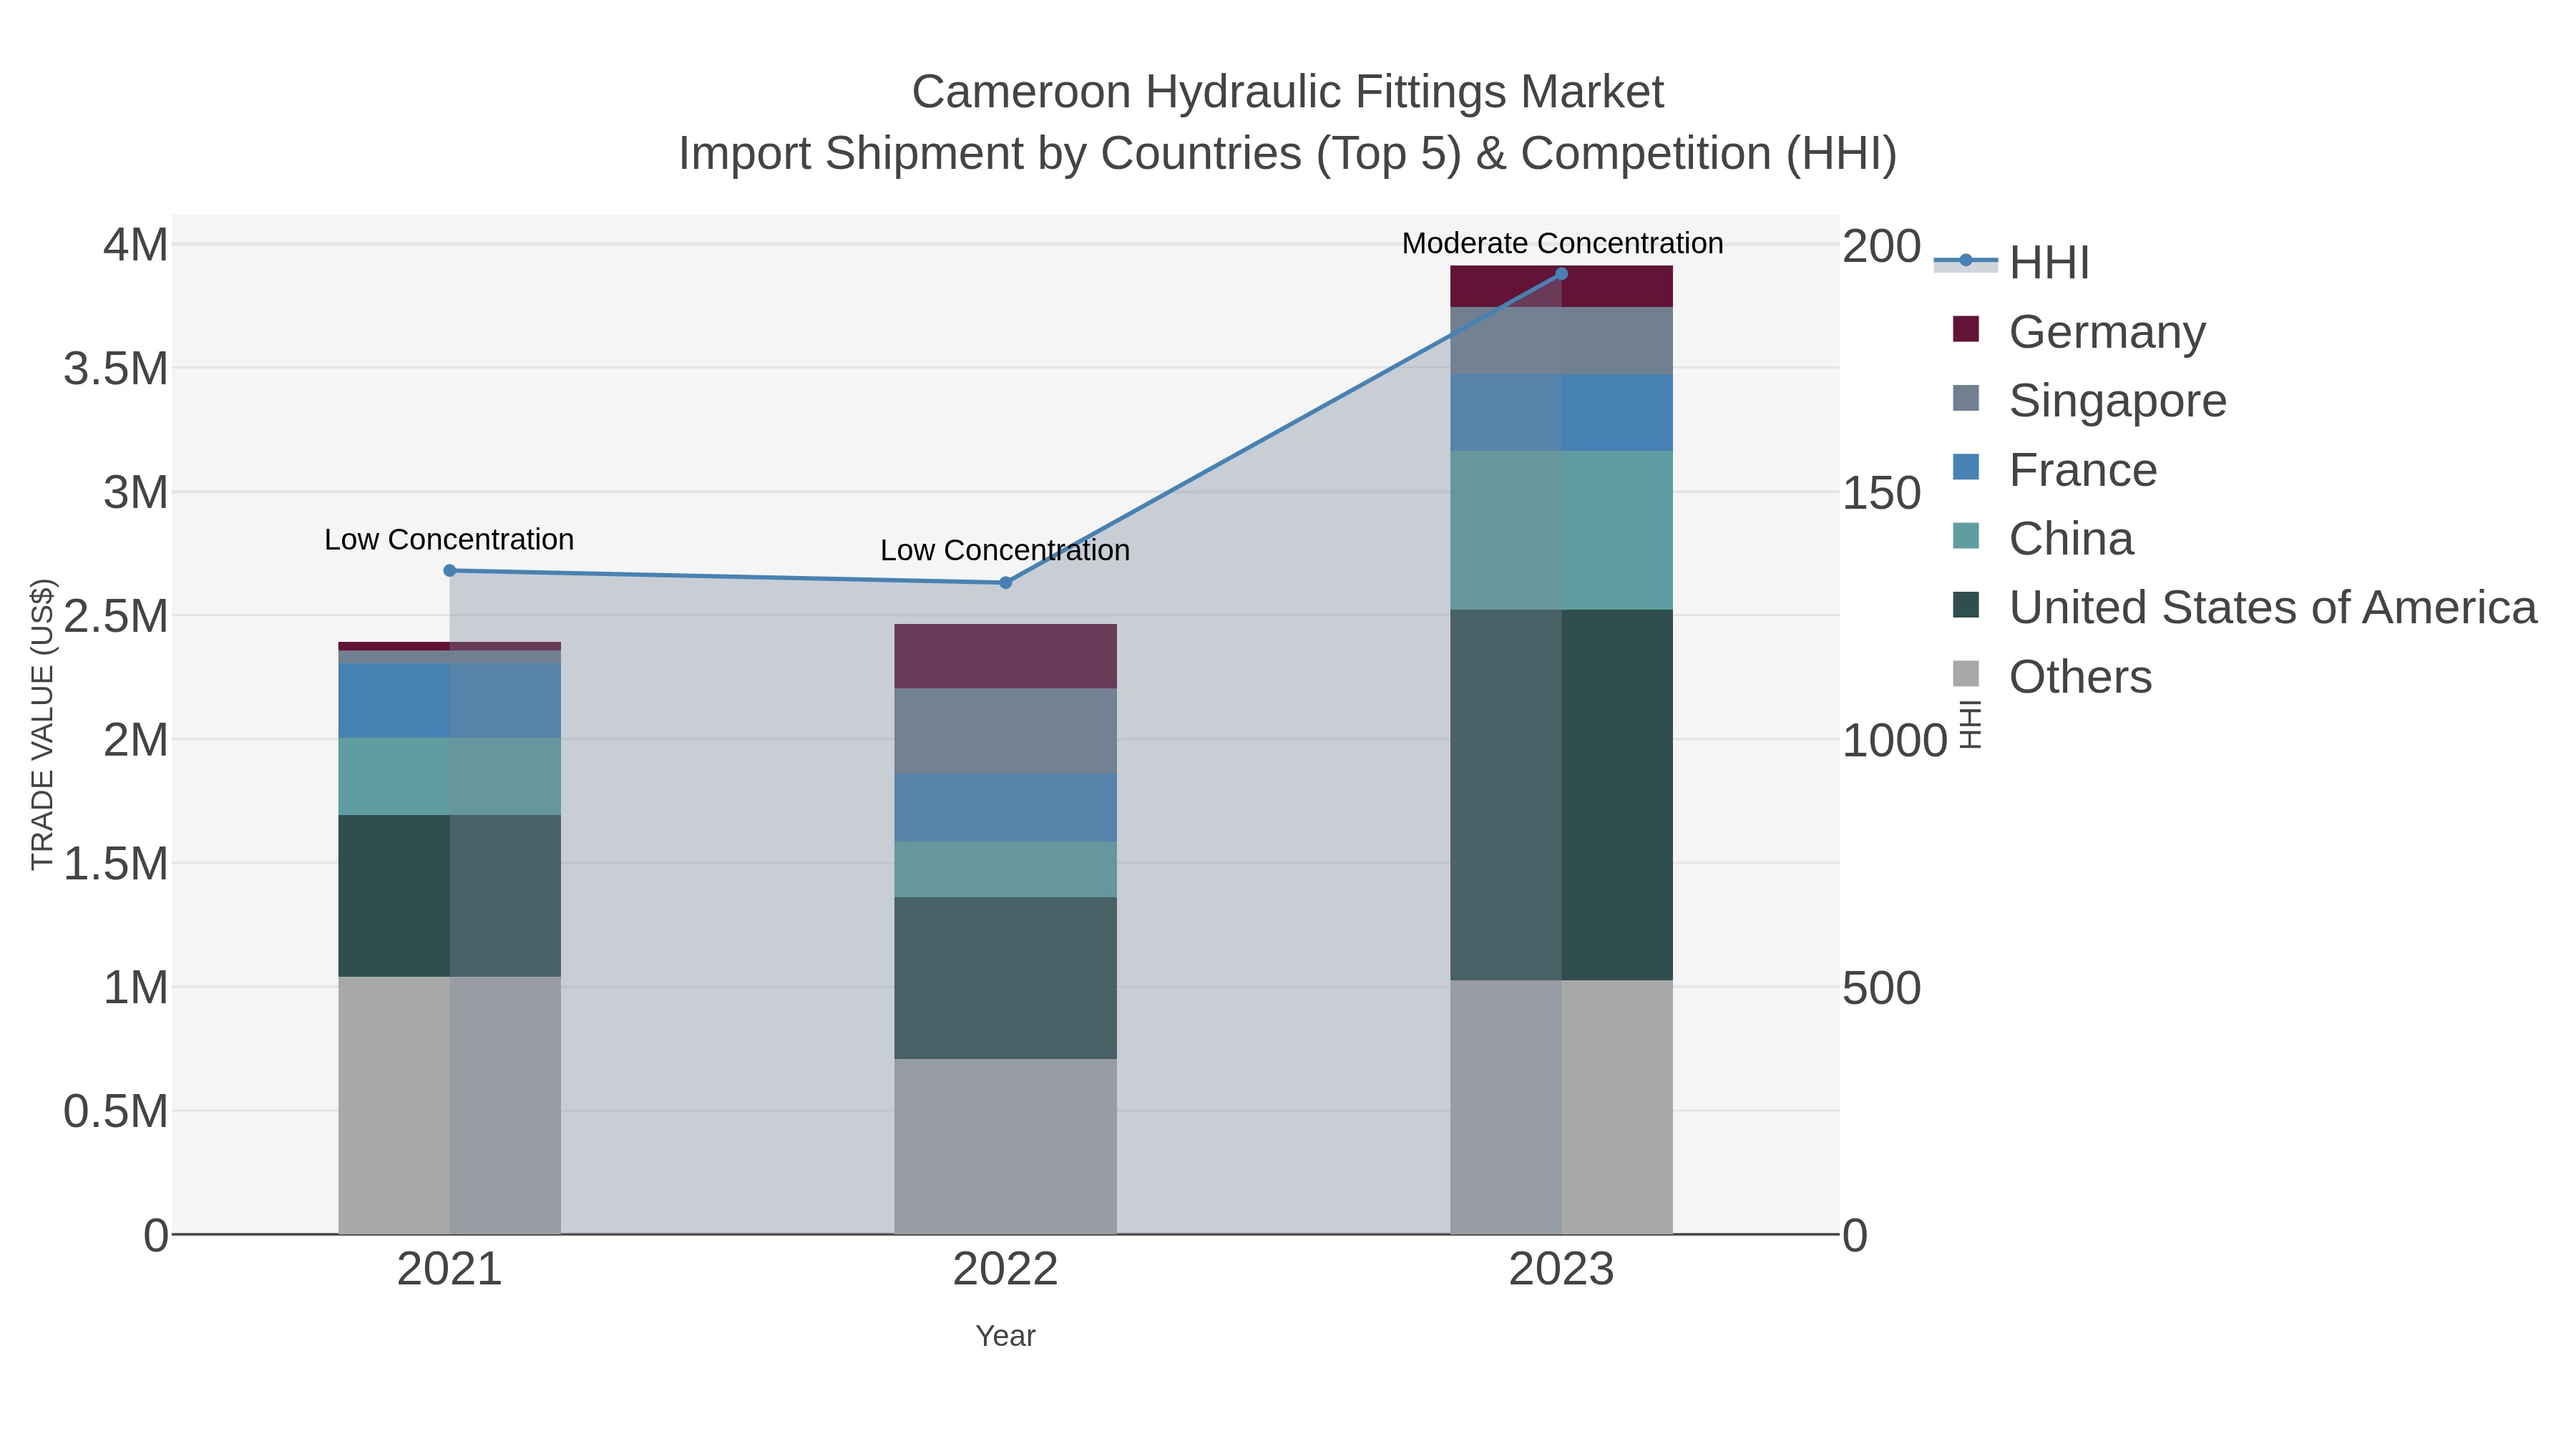Click the 2021 United States bar segment
Image resolution: width=2576 pixels, height=1449 pixels.
(x=450, y=896)
